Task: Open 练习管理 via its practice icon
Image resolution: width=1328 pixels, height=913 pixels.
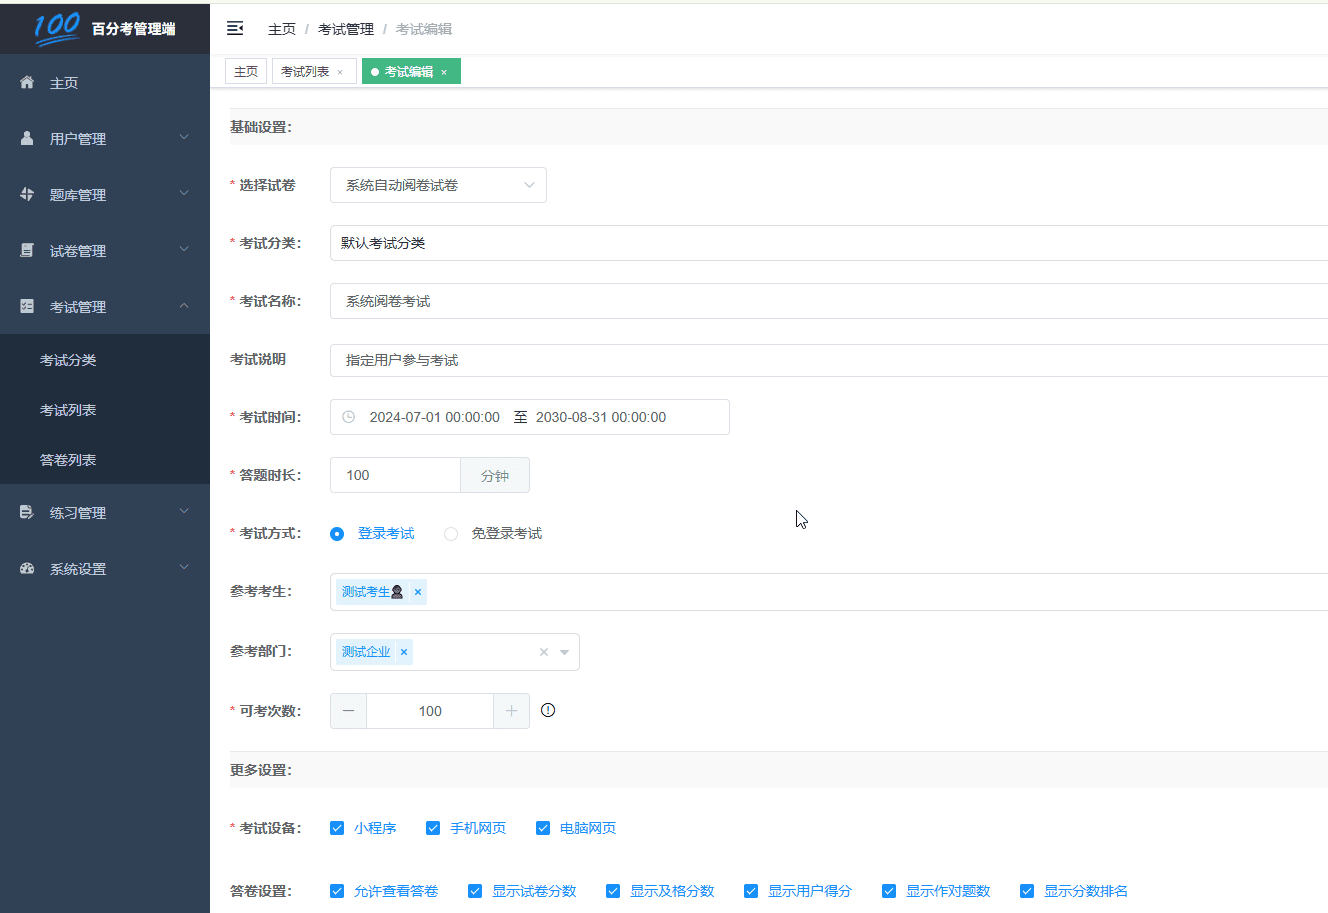Action: [x=26, y=512]
